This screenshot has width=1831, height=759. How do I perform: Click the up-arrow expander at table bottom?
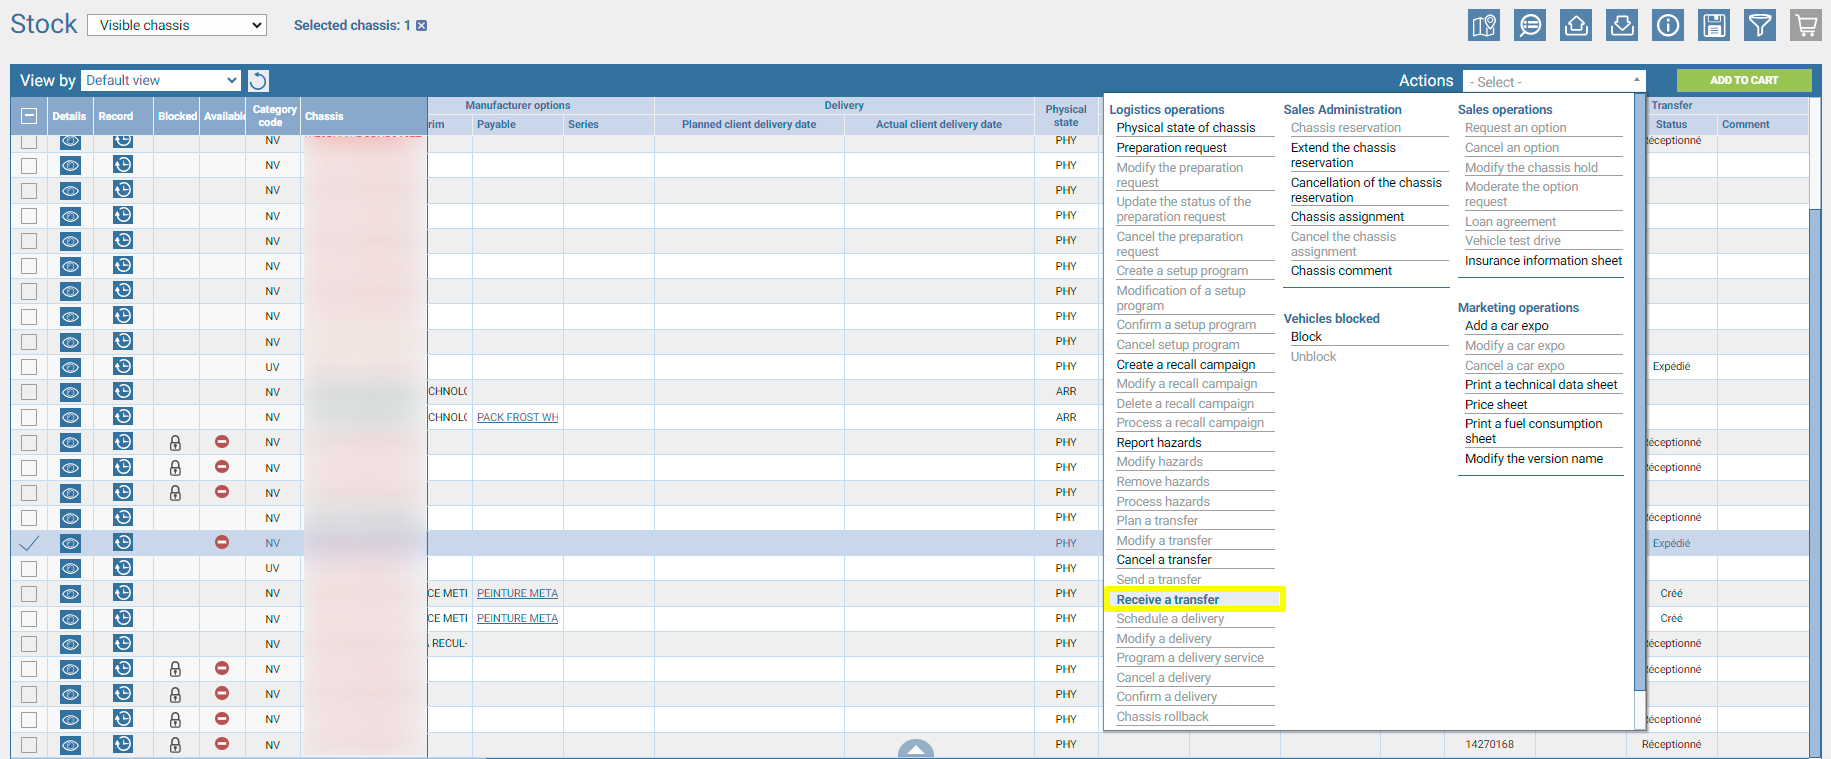click(916, 749)
